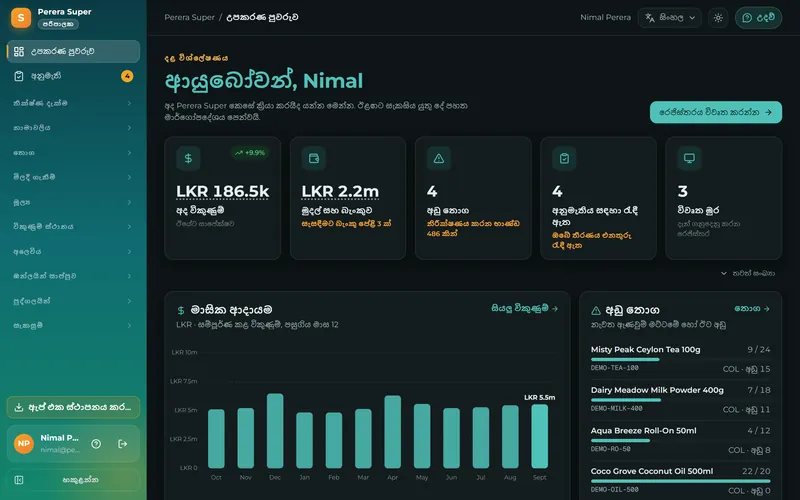Click the Aqua Breeze Roll-On stock bar
This screenshot has width=800, height=500.
(681, 440)
